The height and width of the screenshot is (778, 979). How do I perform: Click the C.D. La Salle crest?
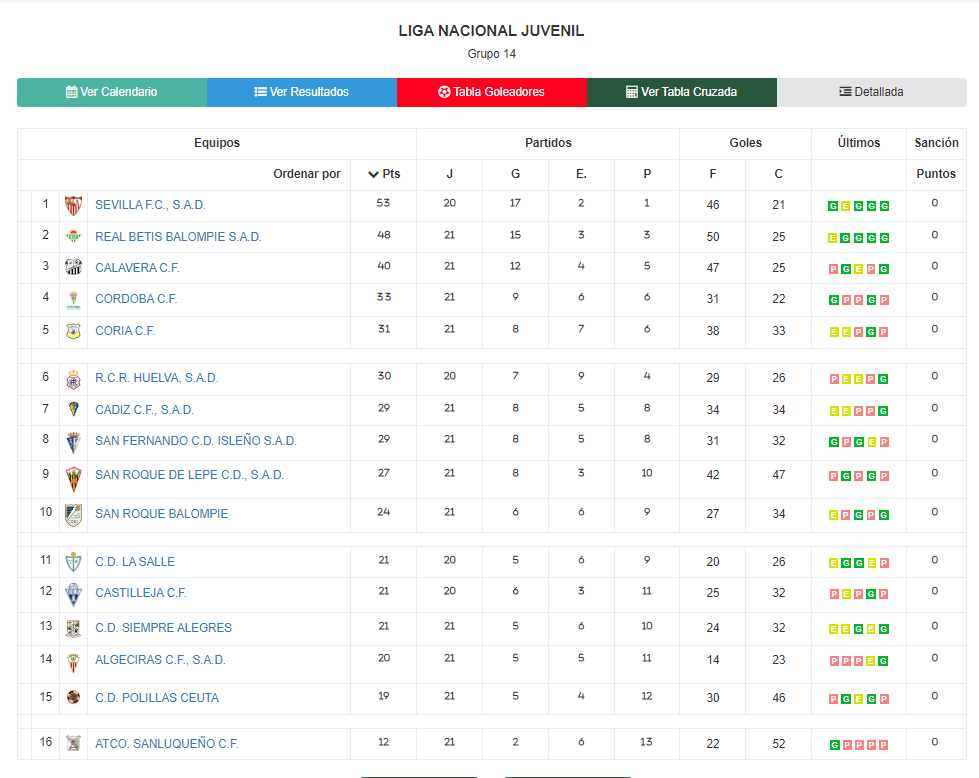(74, 562)
